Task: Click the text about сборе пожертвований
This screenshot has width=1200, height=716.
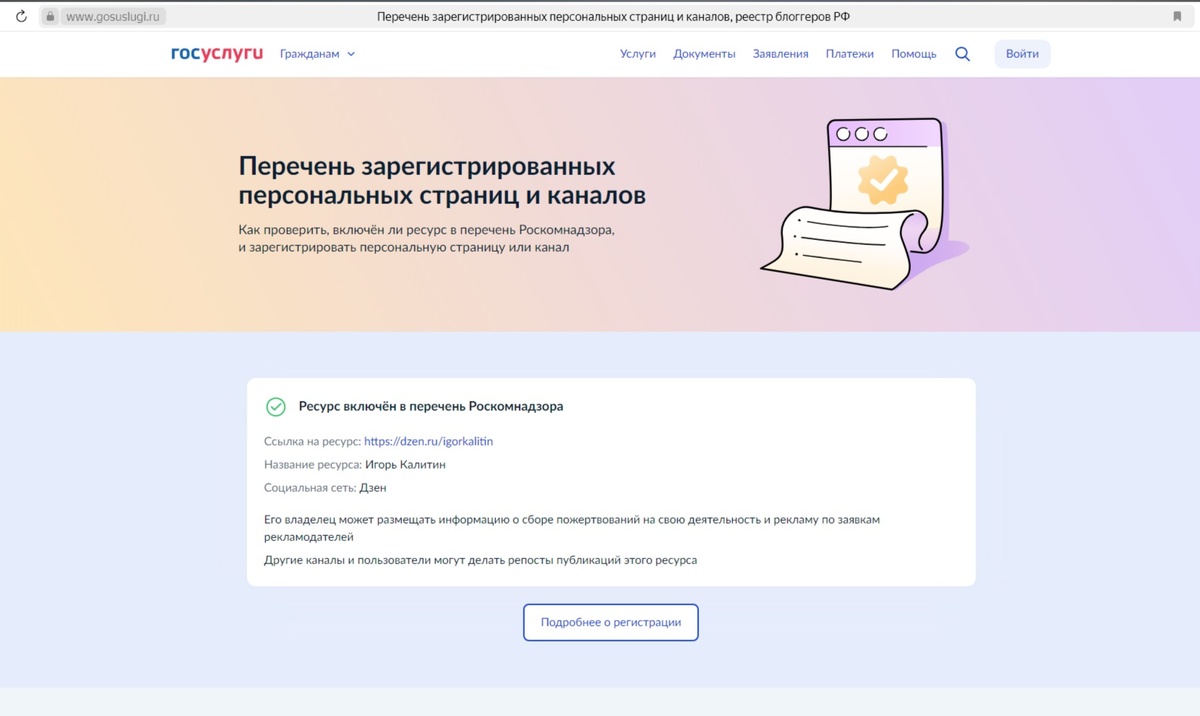Action: (x=572, y=528)
